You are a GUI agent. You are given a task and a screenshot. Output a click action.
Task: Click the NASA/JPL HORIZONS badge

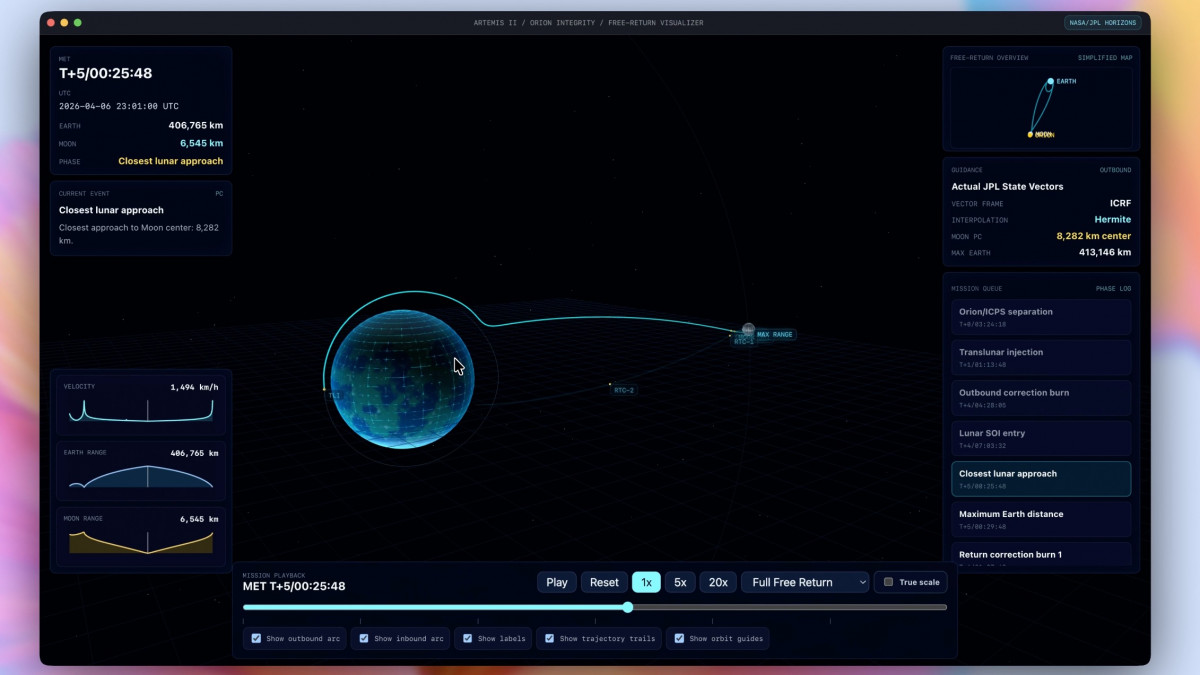pyautogui.click(x=1102, y=23)
